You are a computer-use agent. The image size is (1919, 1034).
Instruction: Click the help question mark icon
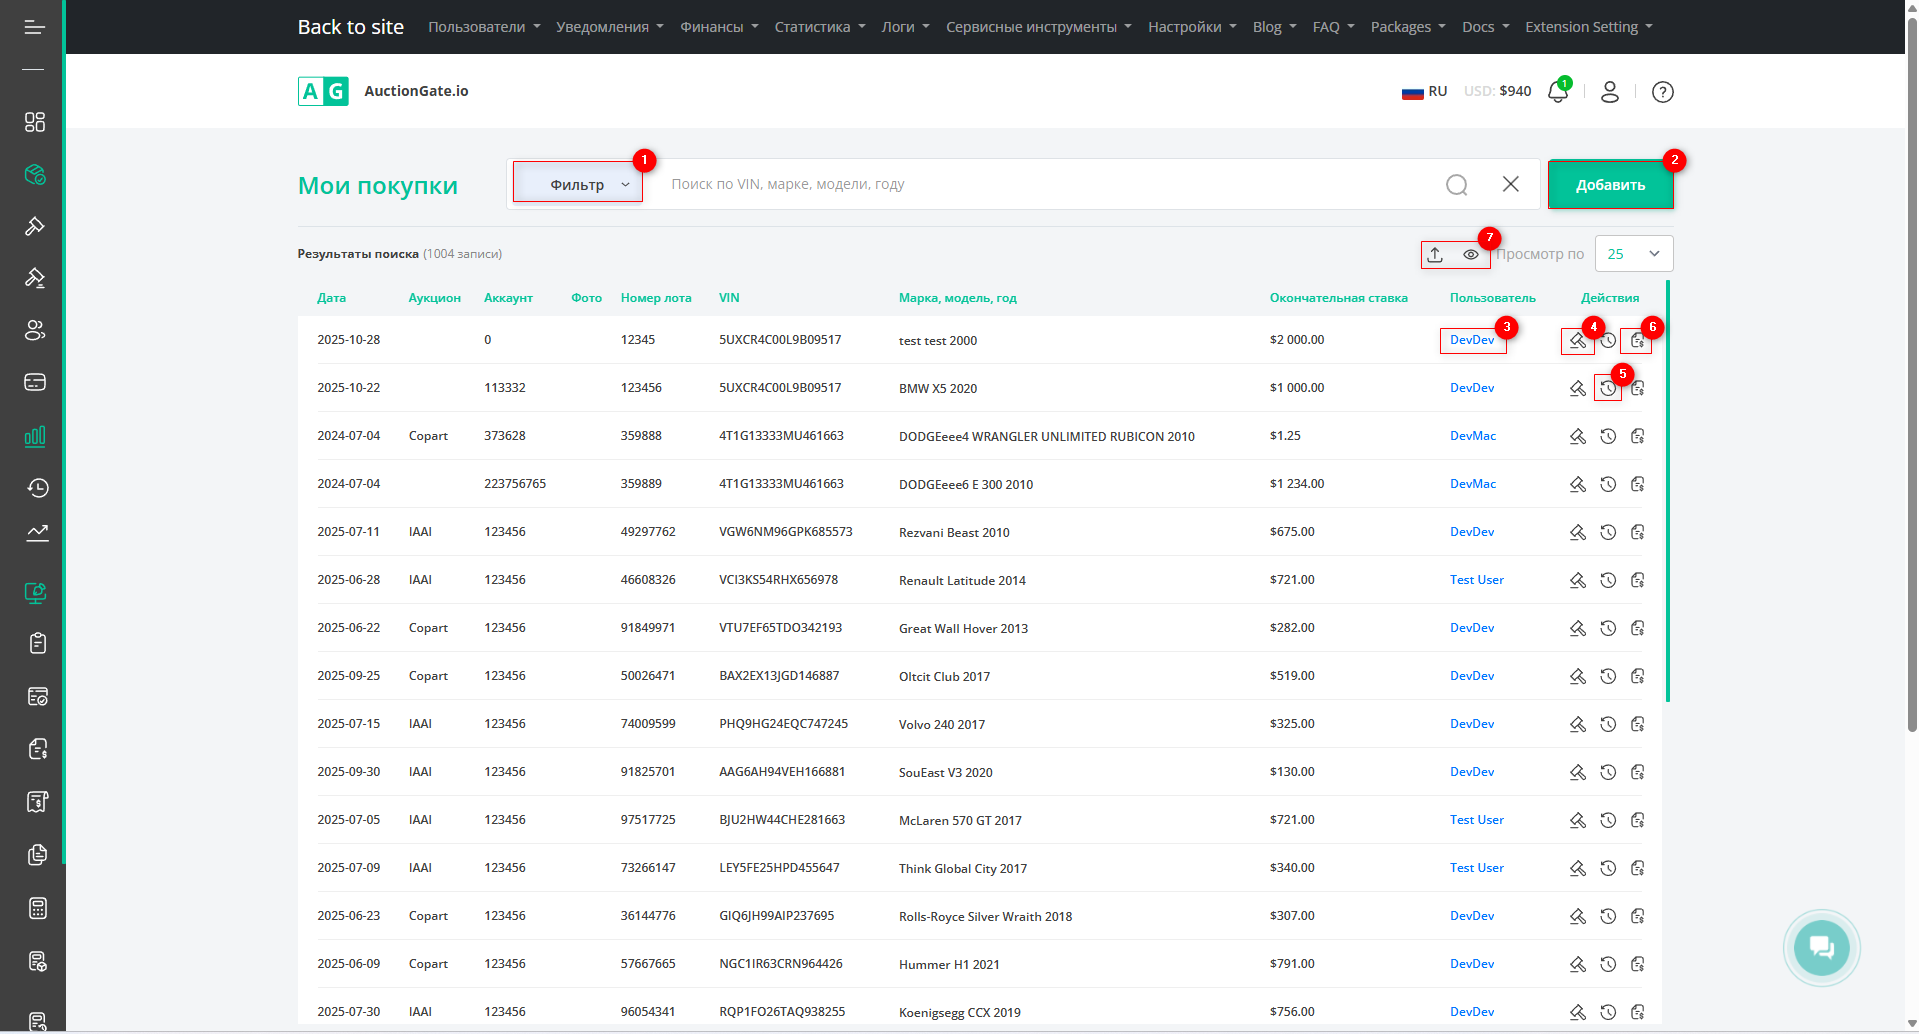(x=1662, y=92)
